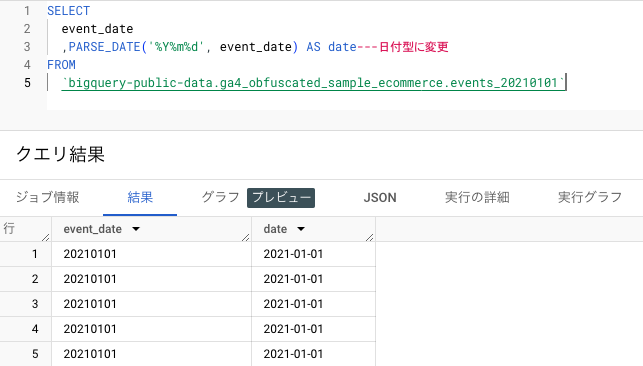Open the 実行グラフ tab

[590, 198]
